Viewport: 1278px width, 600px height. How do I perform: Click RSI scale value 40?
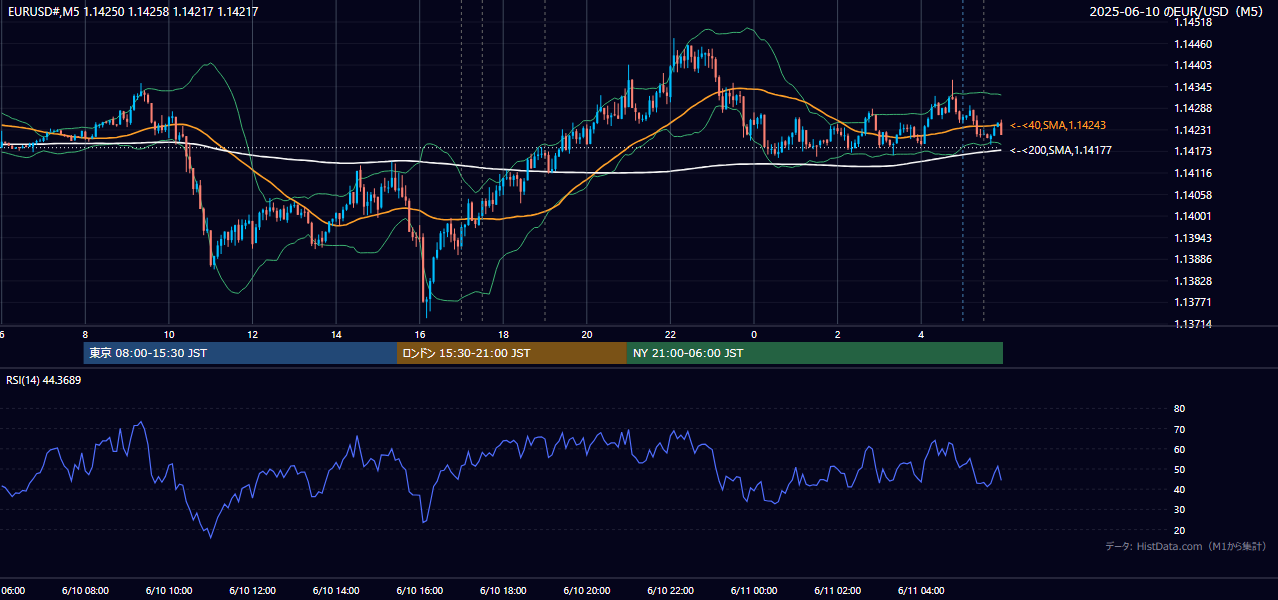(x=1179, y=489)
